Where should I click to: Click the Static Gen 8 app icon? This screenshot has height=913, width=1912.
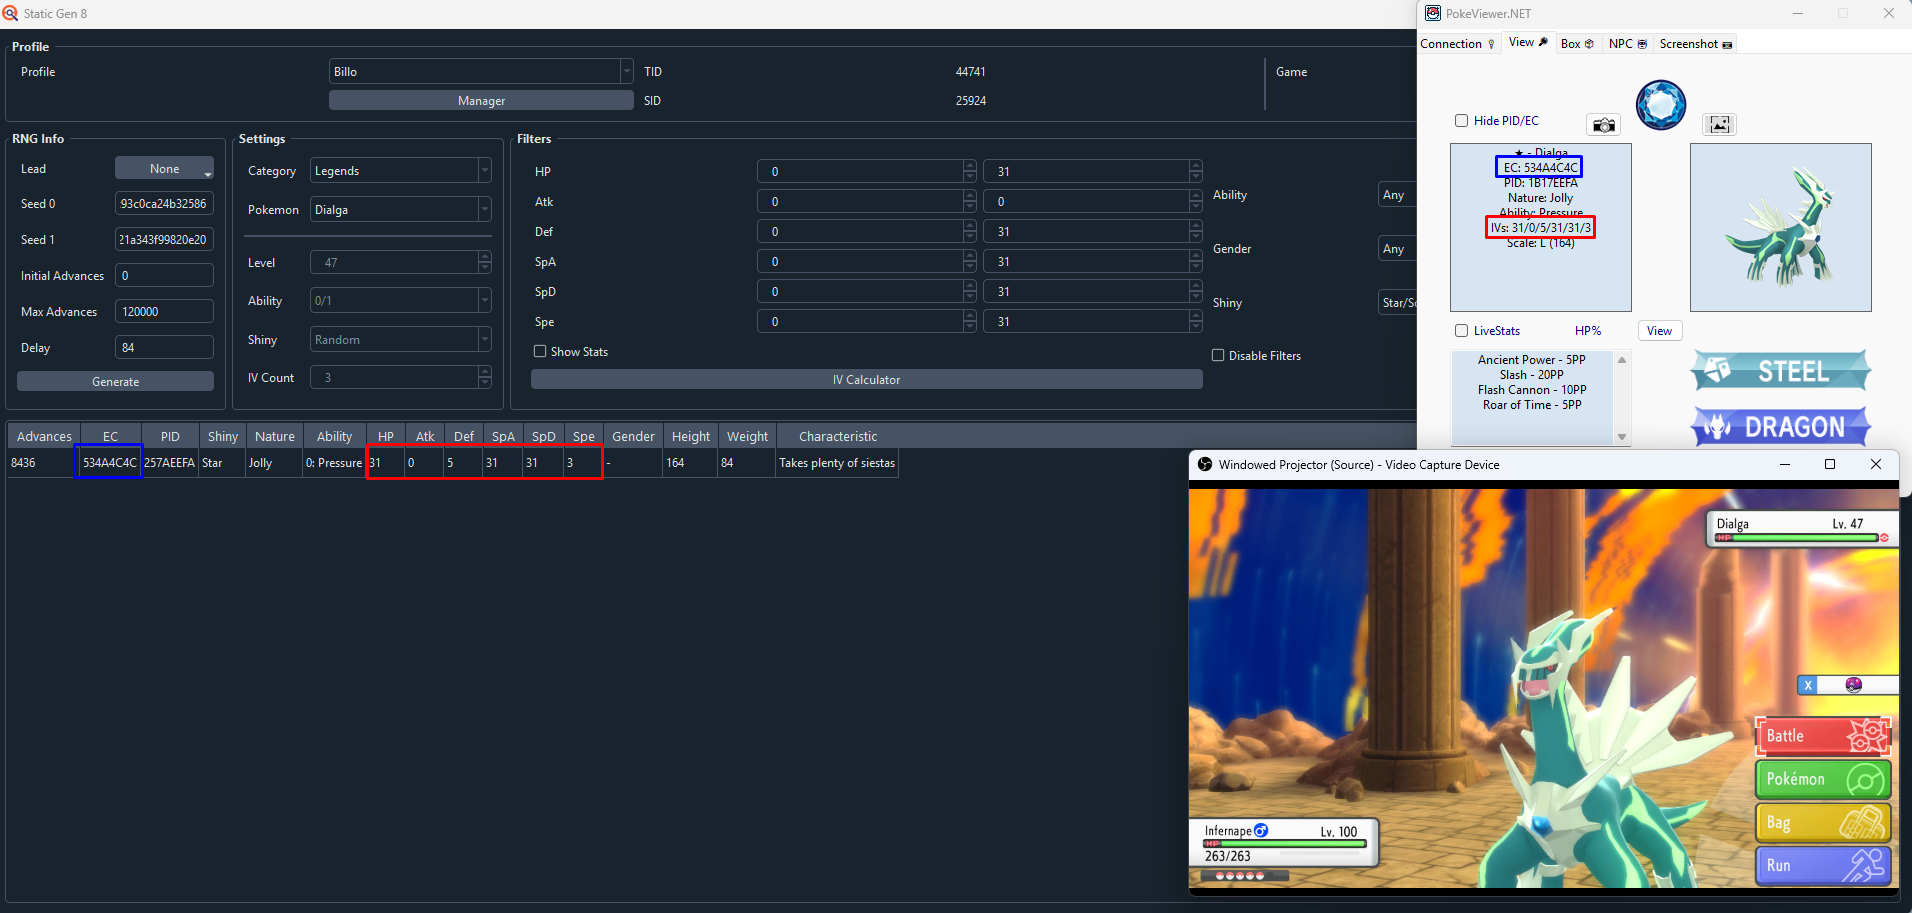10,13
